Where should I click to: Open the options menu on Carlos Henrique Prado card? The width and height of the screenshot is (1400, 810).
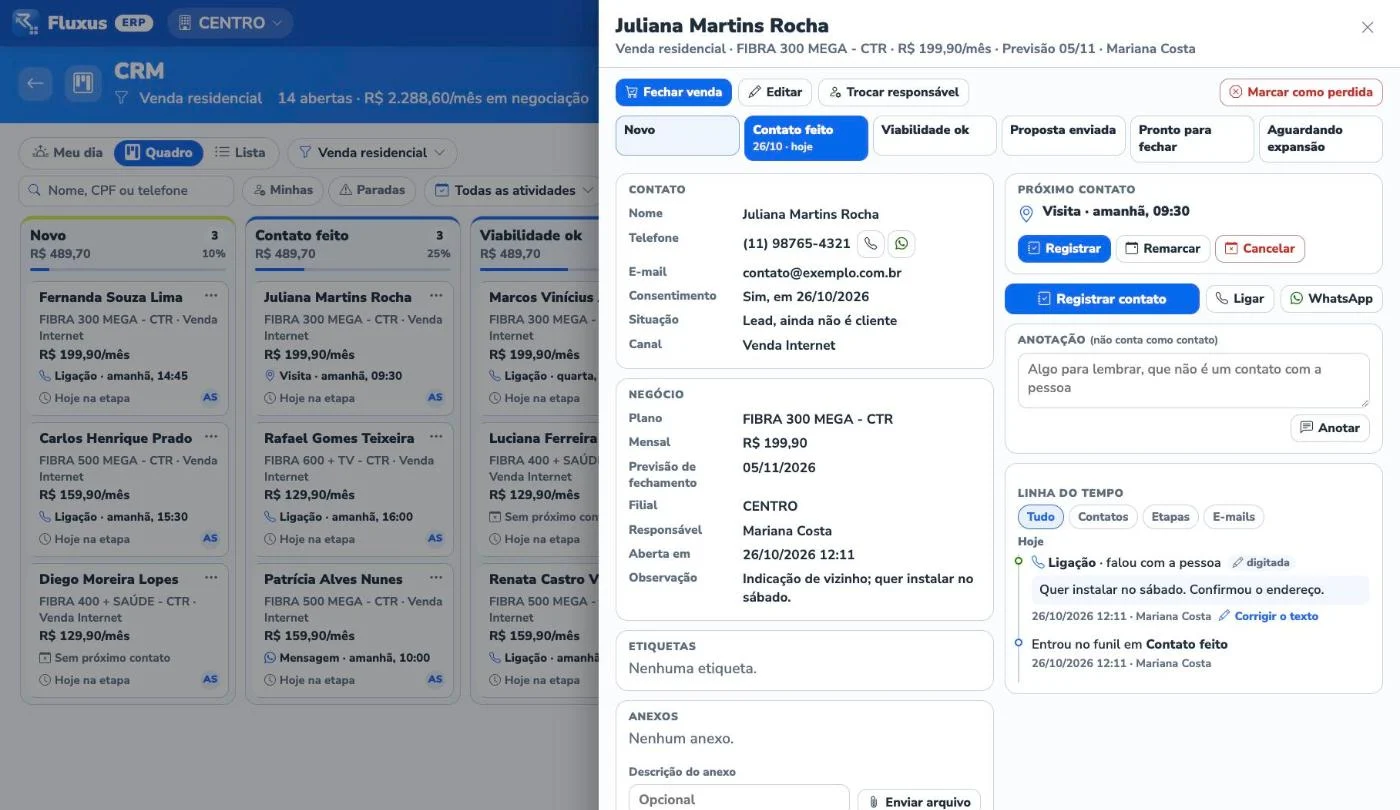tap(211, 437)
